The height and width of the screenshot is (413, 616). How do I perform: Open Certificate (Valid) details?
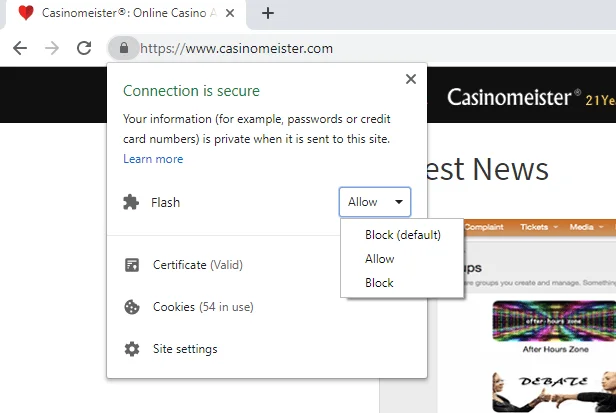click(x=198, y=265)
